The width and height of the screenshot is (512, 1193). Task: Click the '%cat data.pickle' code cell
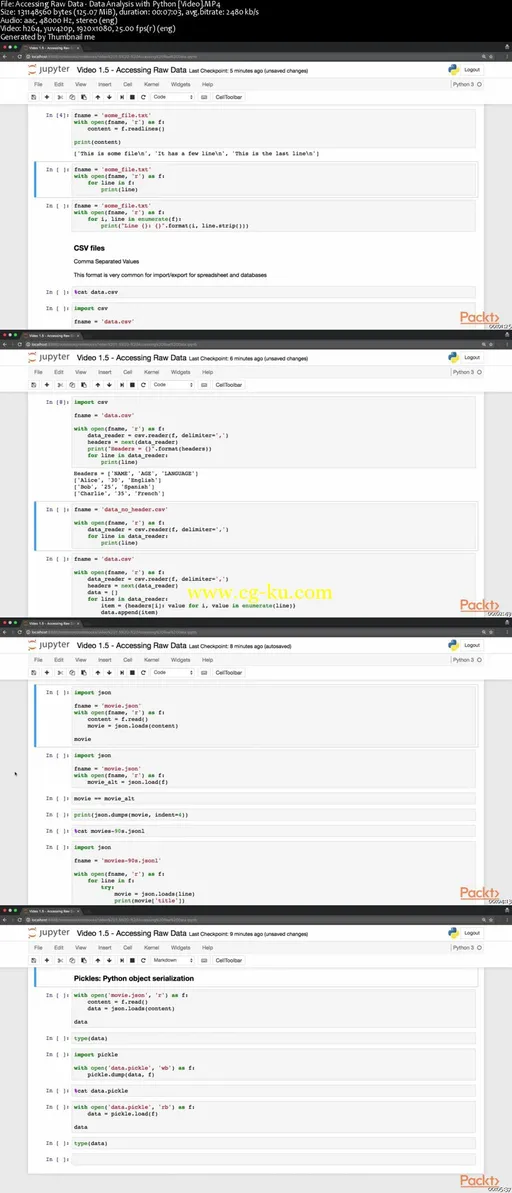coord(274,1090)
